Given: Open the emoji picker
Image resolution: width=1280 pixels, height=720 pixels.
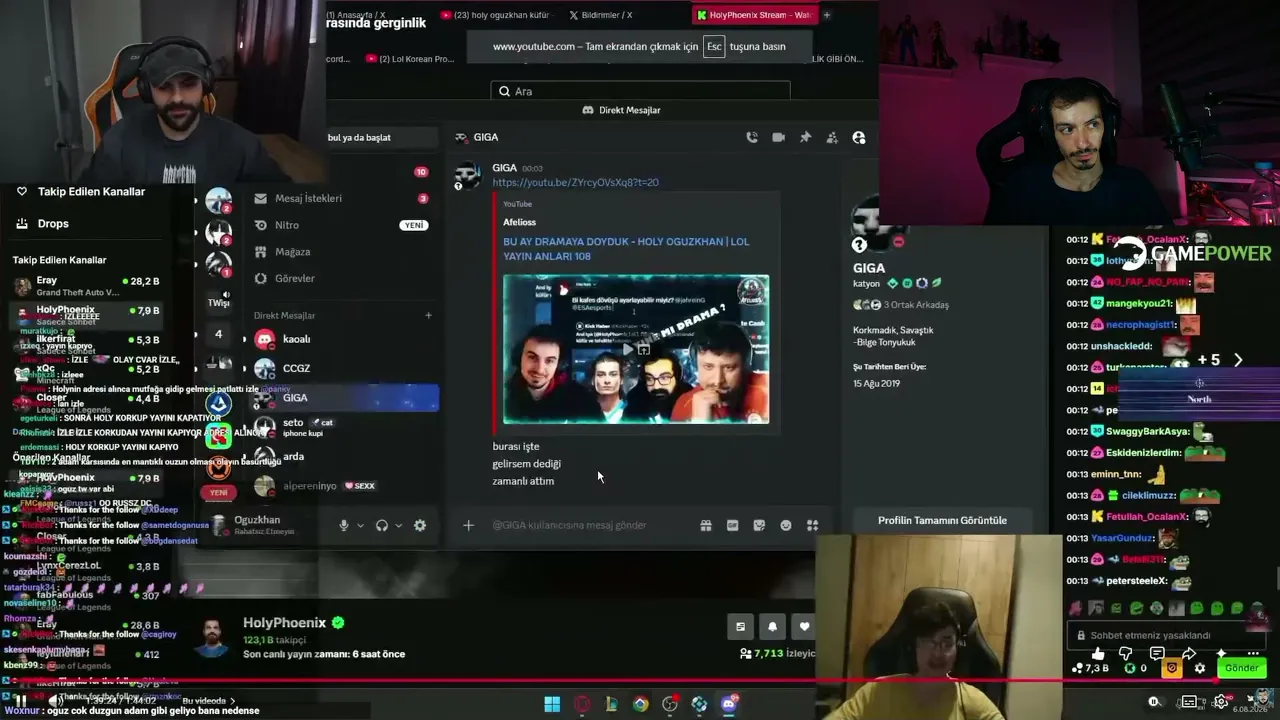Looking at the screenshot, I should 786,525.
